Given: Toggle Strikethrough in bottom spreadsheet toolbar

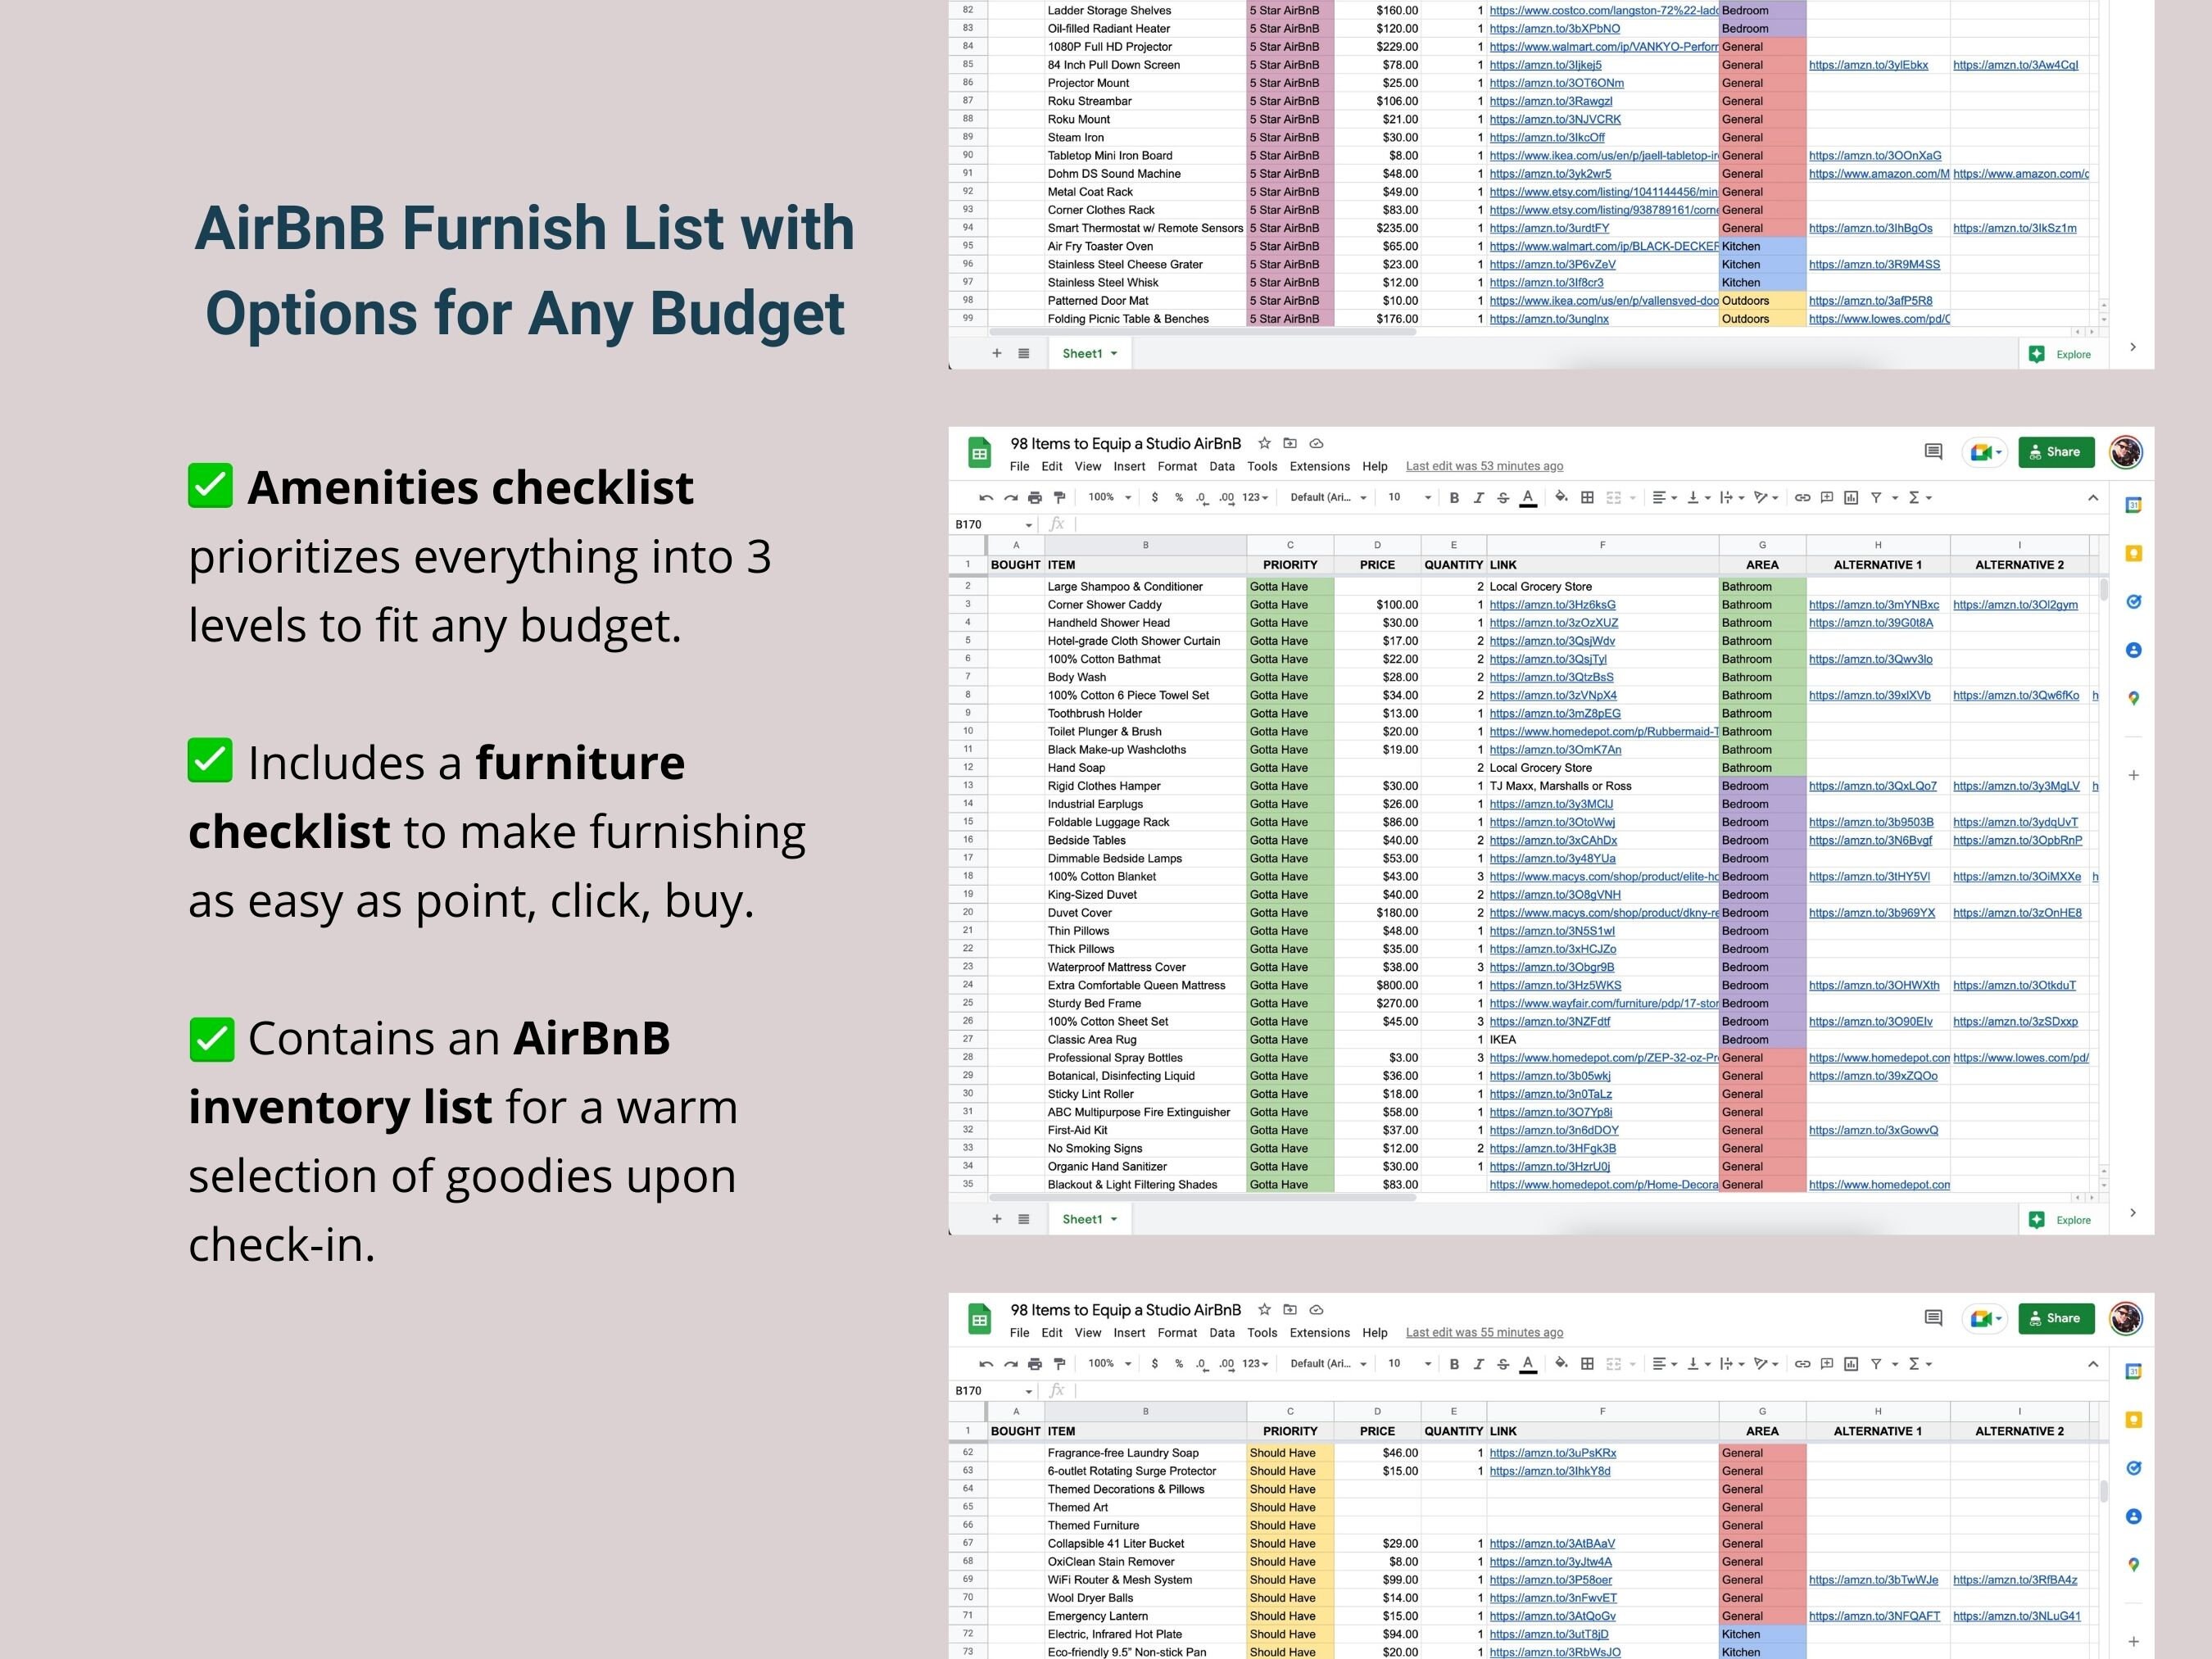Looking at the screenshot, I should 1503,1363.
